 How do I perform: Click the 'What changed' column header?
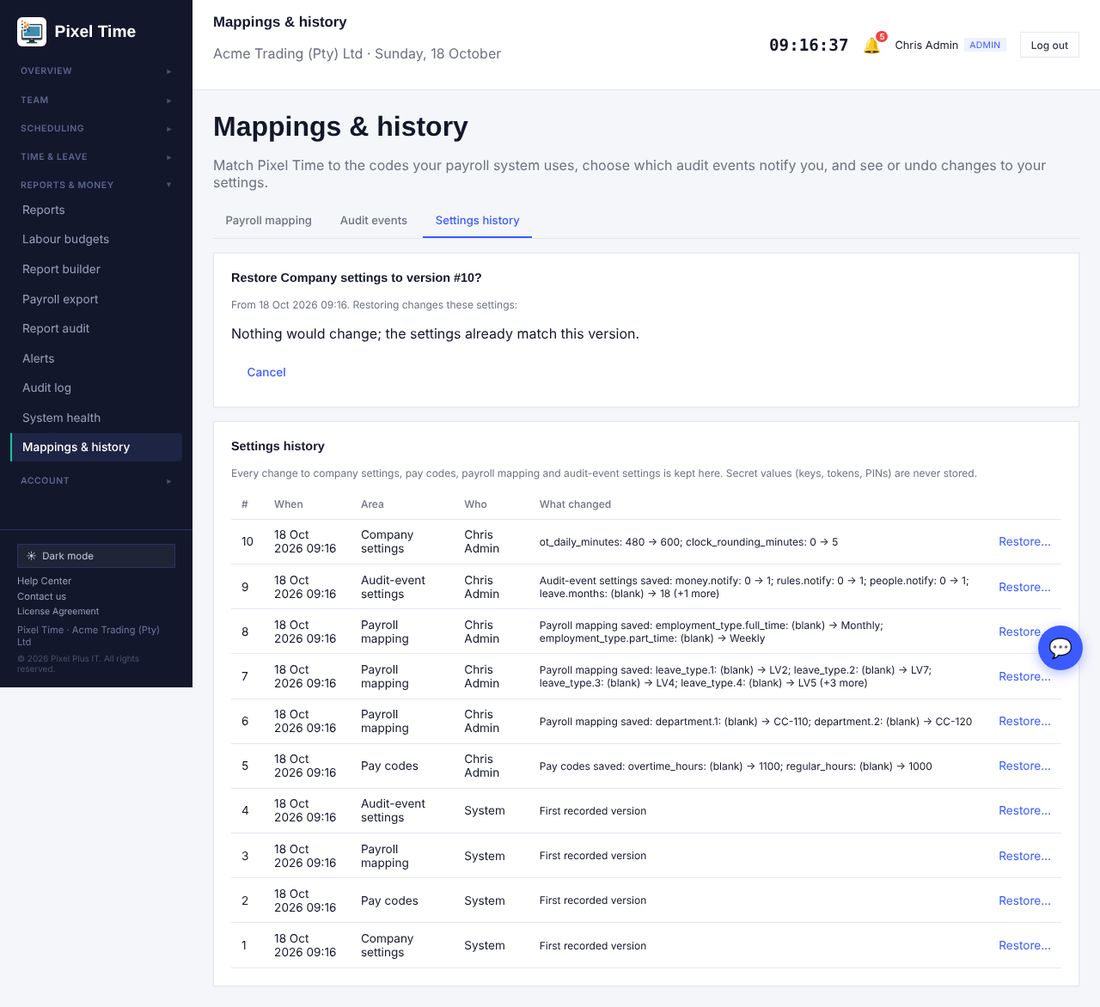(575, 505)
